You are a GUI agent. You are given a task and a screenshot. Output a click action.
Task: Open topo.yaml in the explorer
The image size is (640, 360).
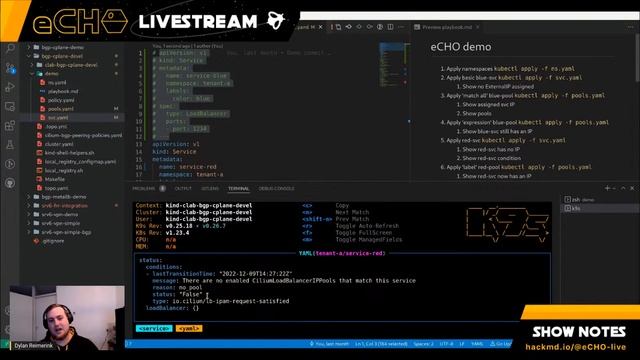pos(72,188)
